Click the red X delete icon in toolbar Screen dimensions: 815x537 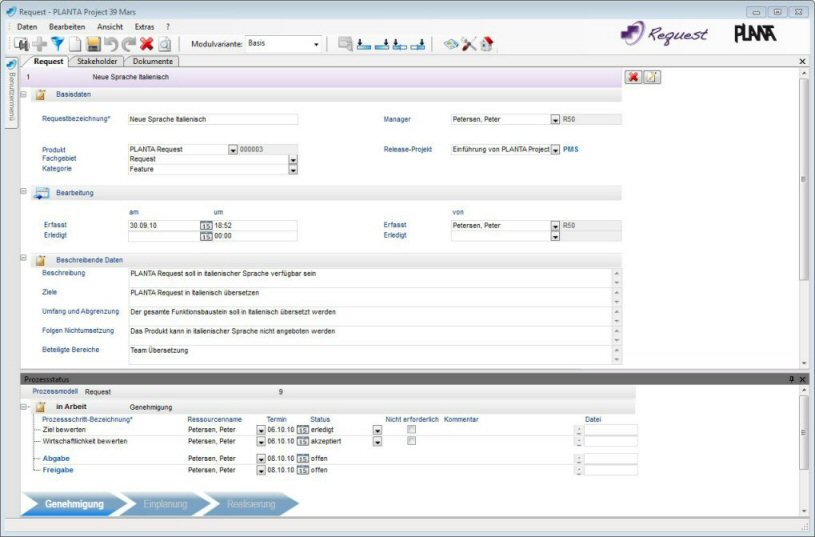[147, 44]
